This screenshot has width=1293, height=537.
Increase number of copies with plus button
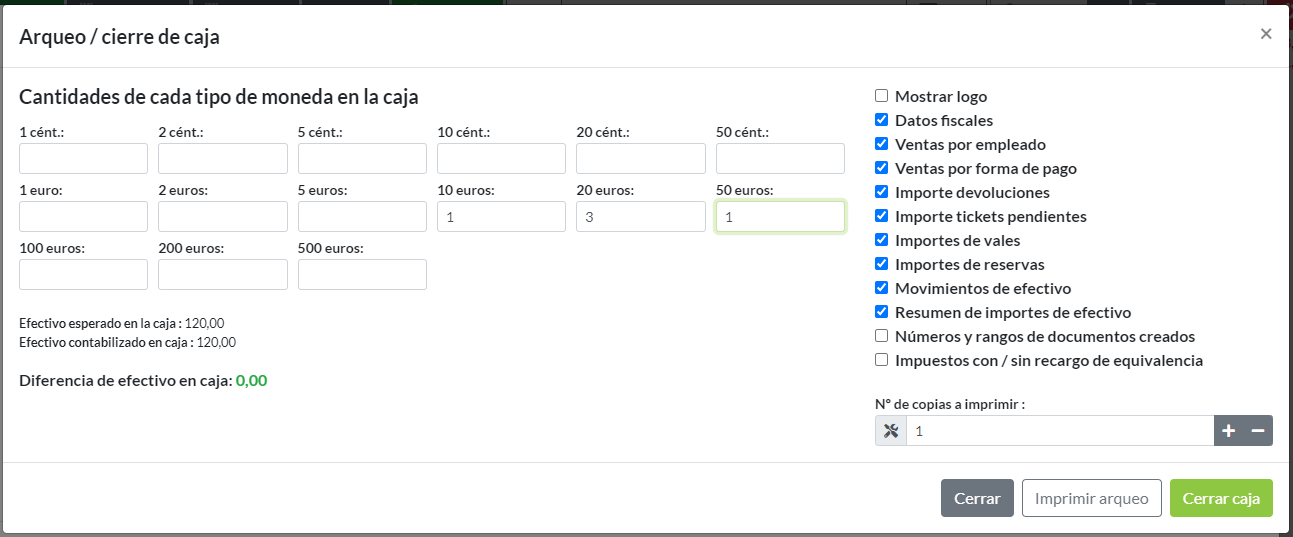coord(1228,431)
